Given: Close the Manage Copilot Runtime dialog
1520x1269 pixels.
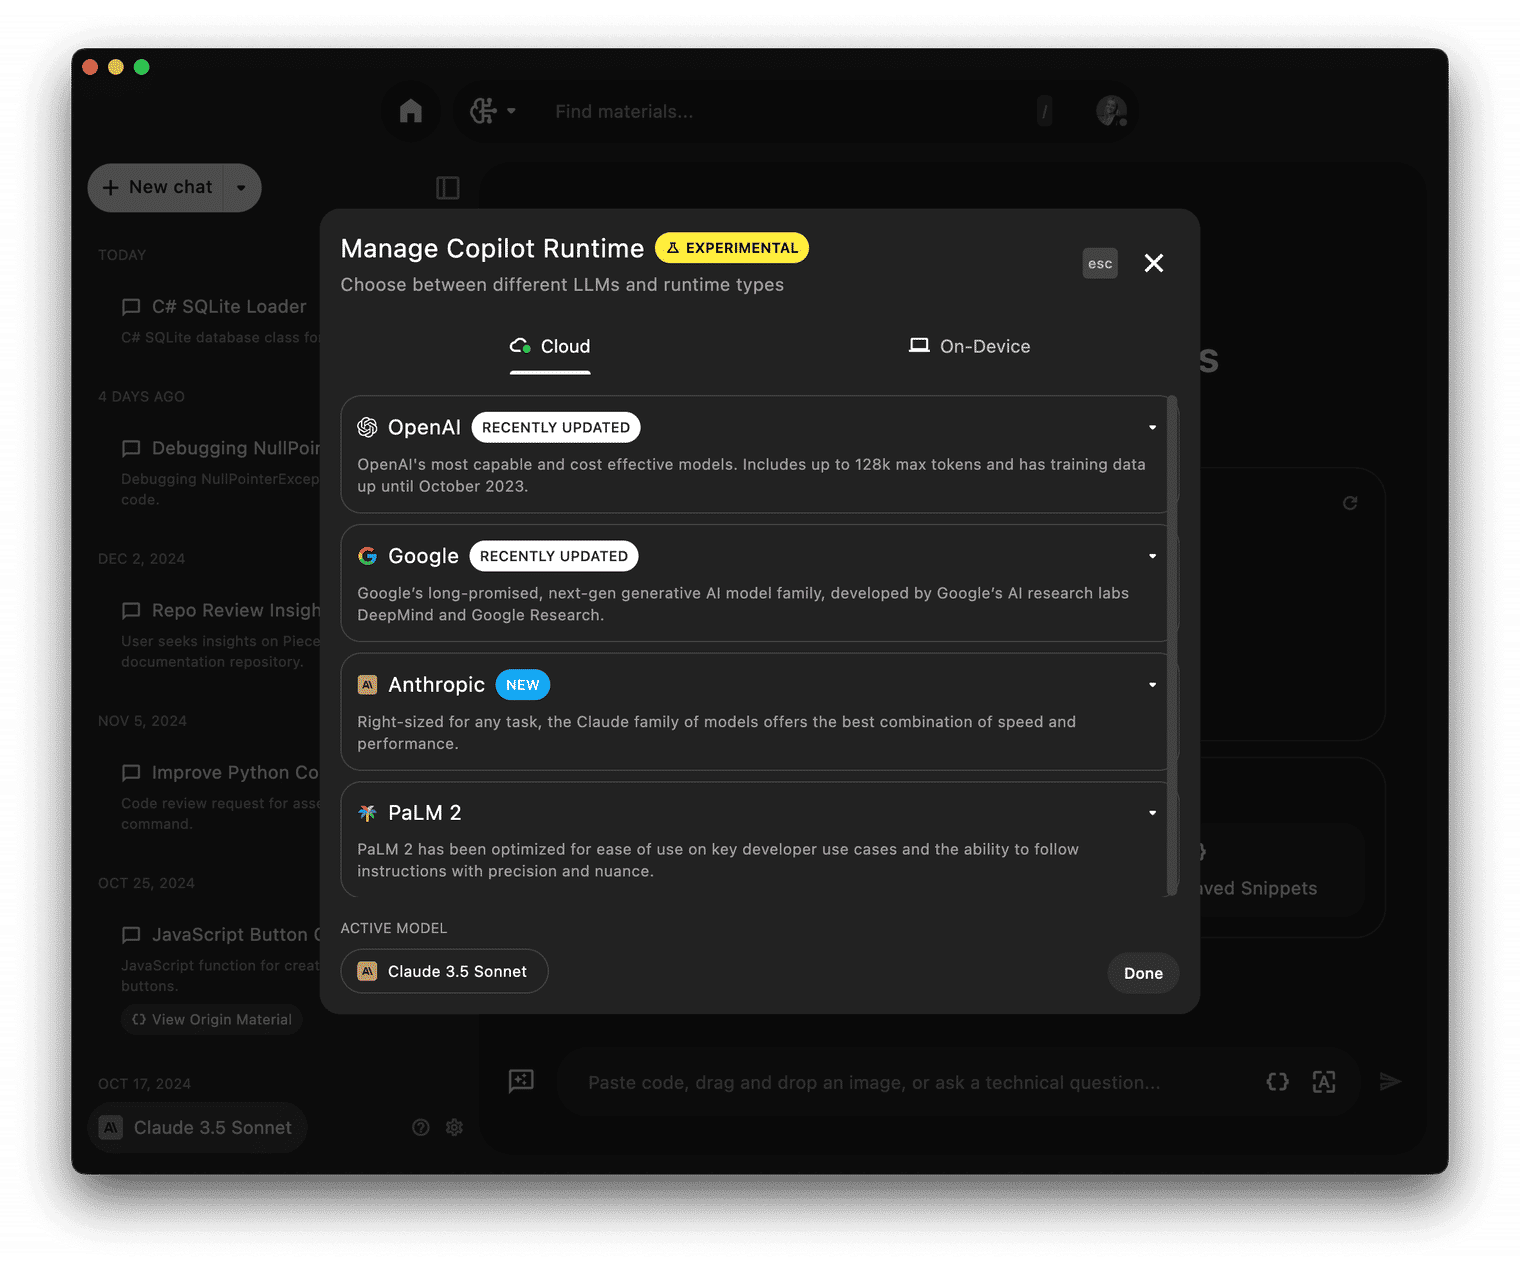Looking at the screenshot, I should click(x=1153, y=263).
